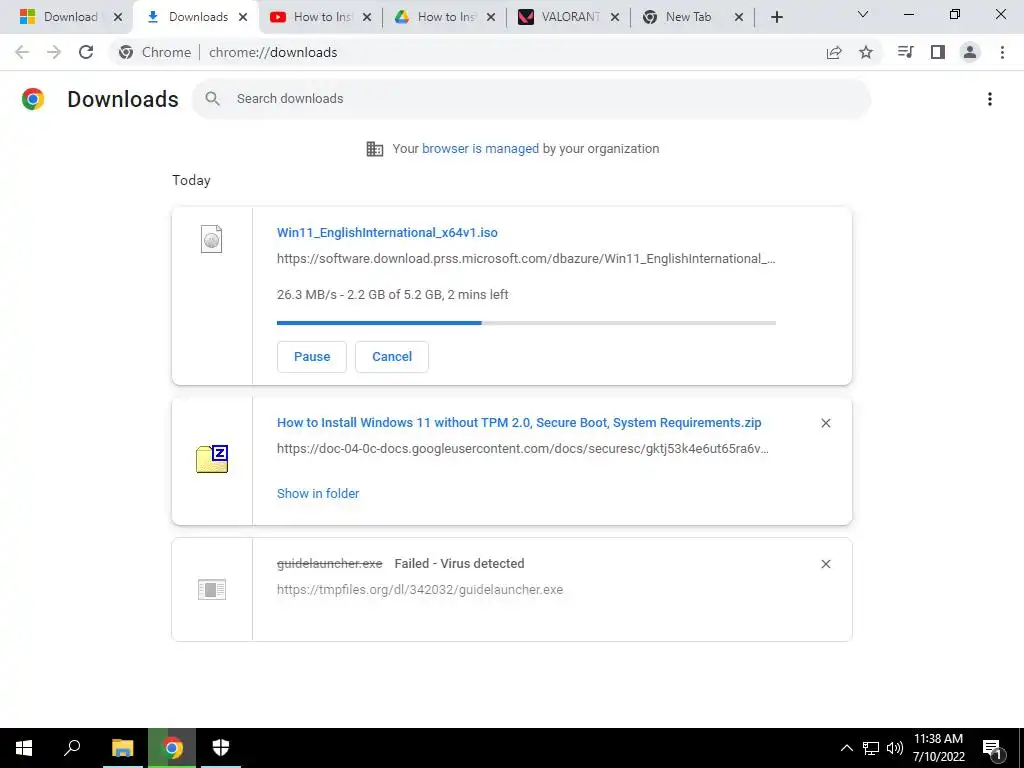Reload the downloads page
Screen dimensions: 1024x768
click(x=86, y=52)
